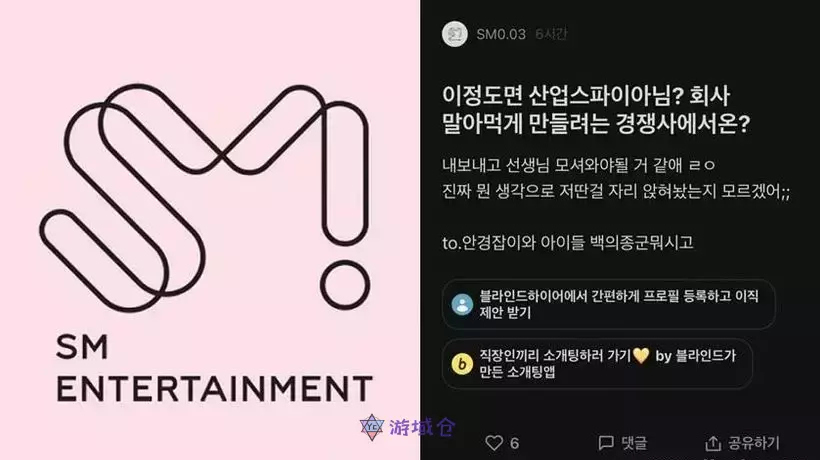Click the share upload arrow icon

click(x=713, y=443)
